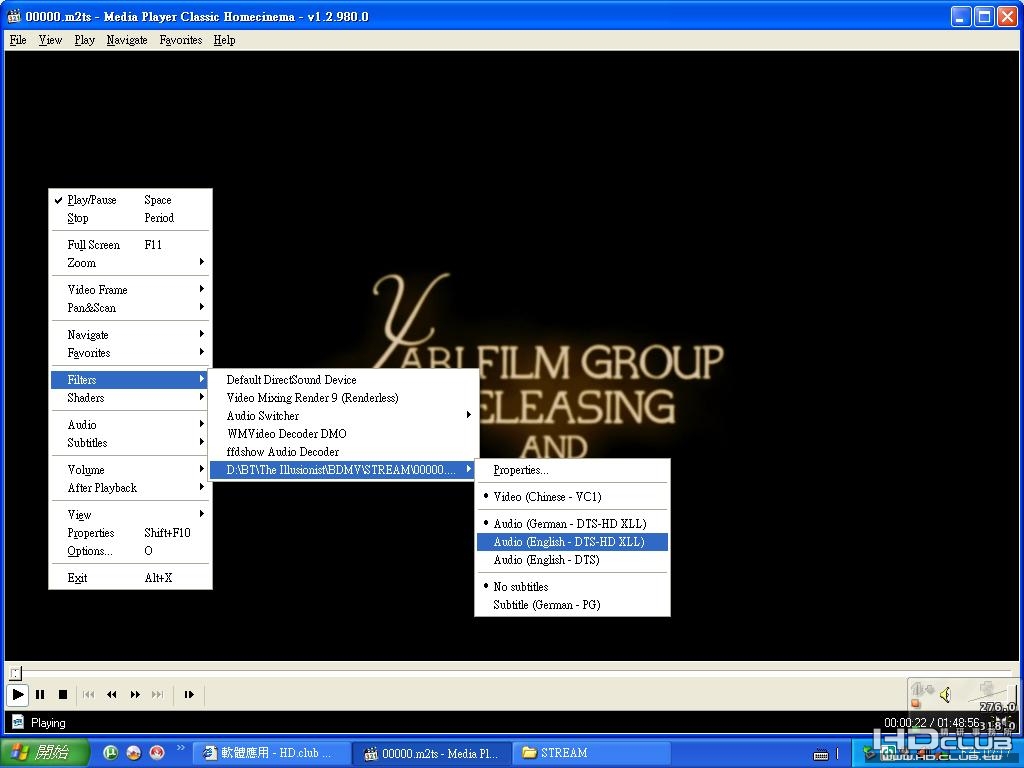Open the Start button on the taskbar
The image size is (1024, 768).
pyautogui.click(x=44, y=753)
